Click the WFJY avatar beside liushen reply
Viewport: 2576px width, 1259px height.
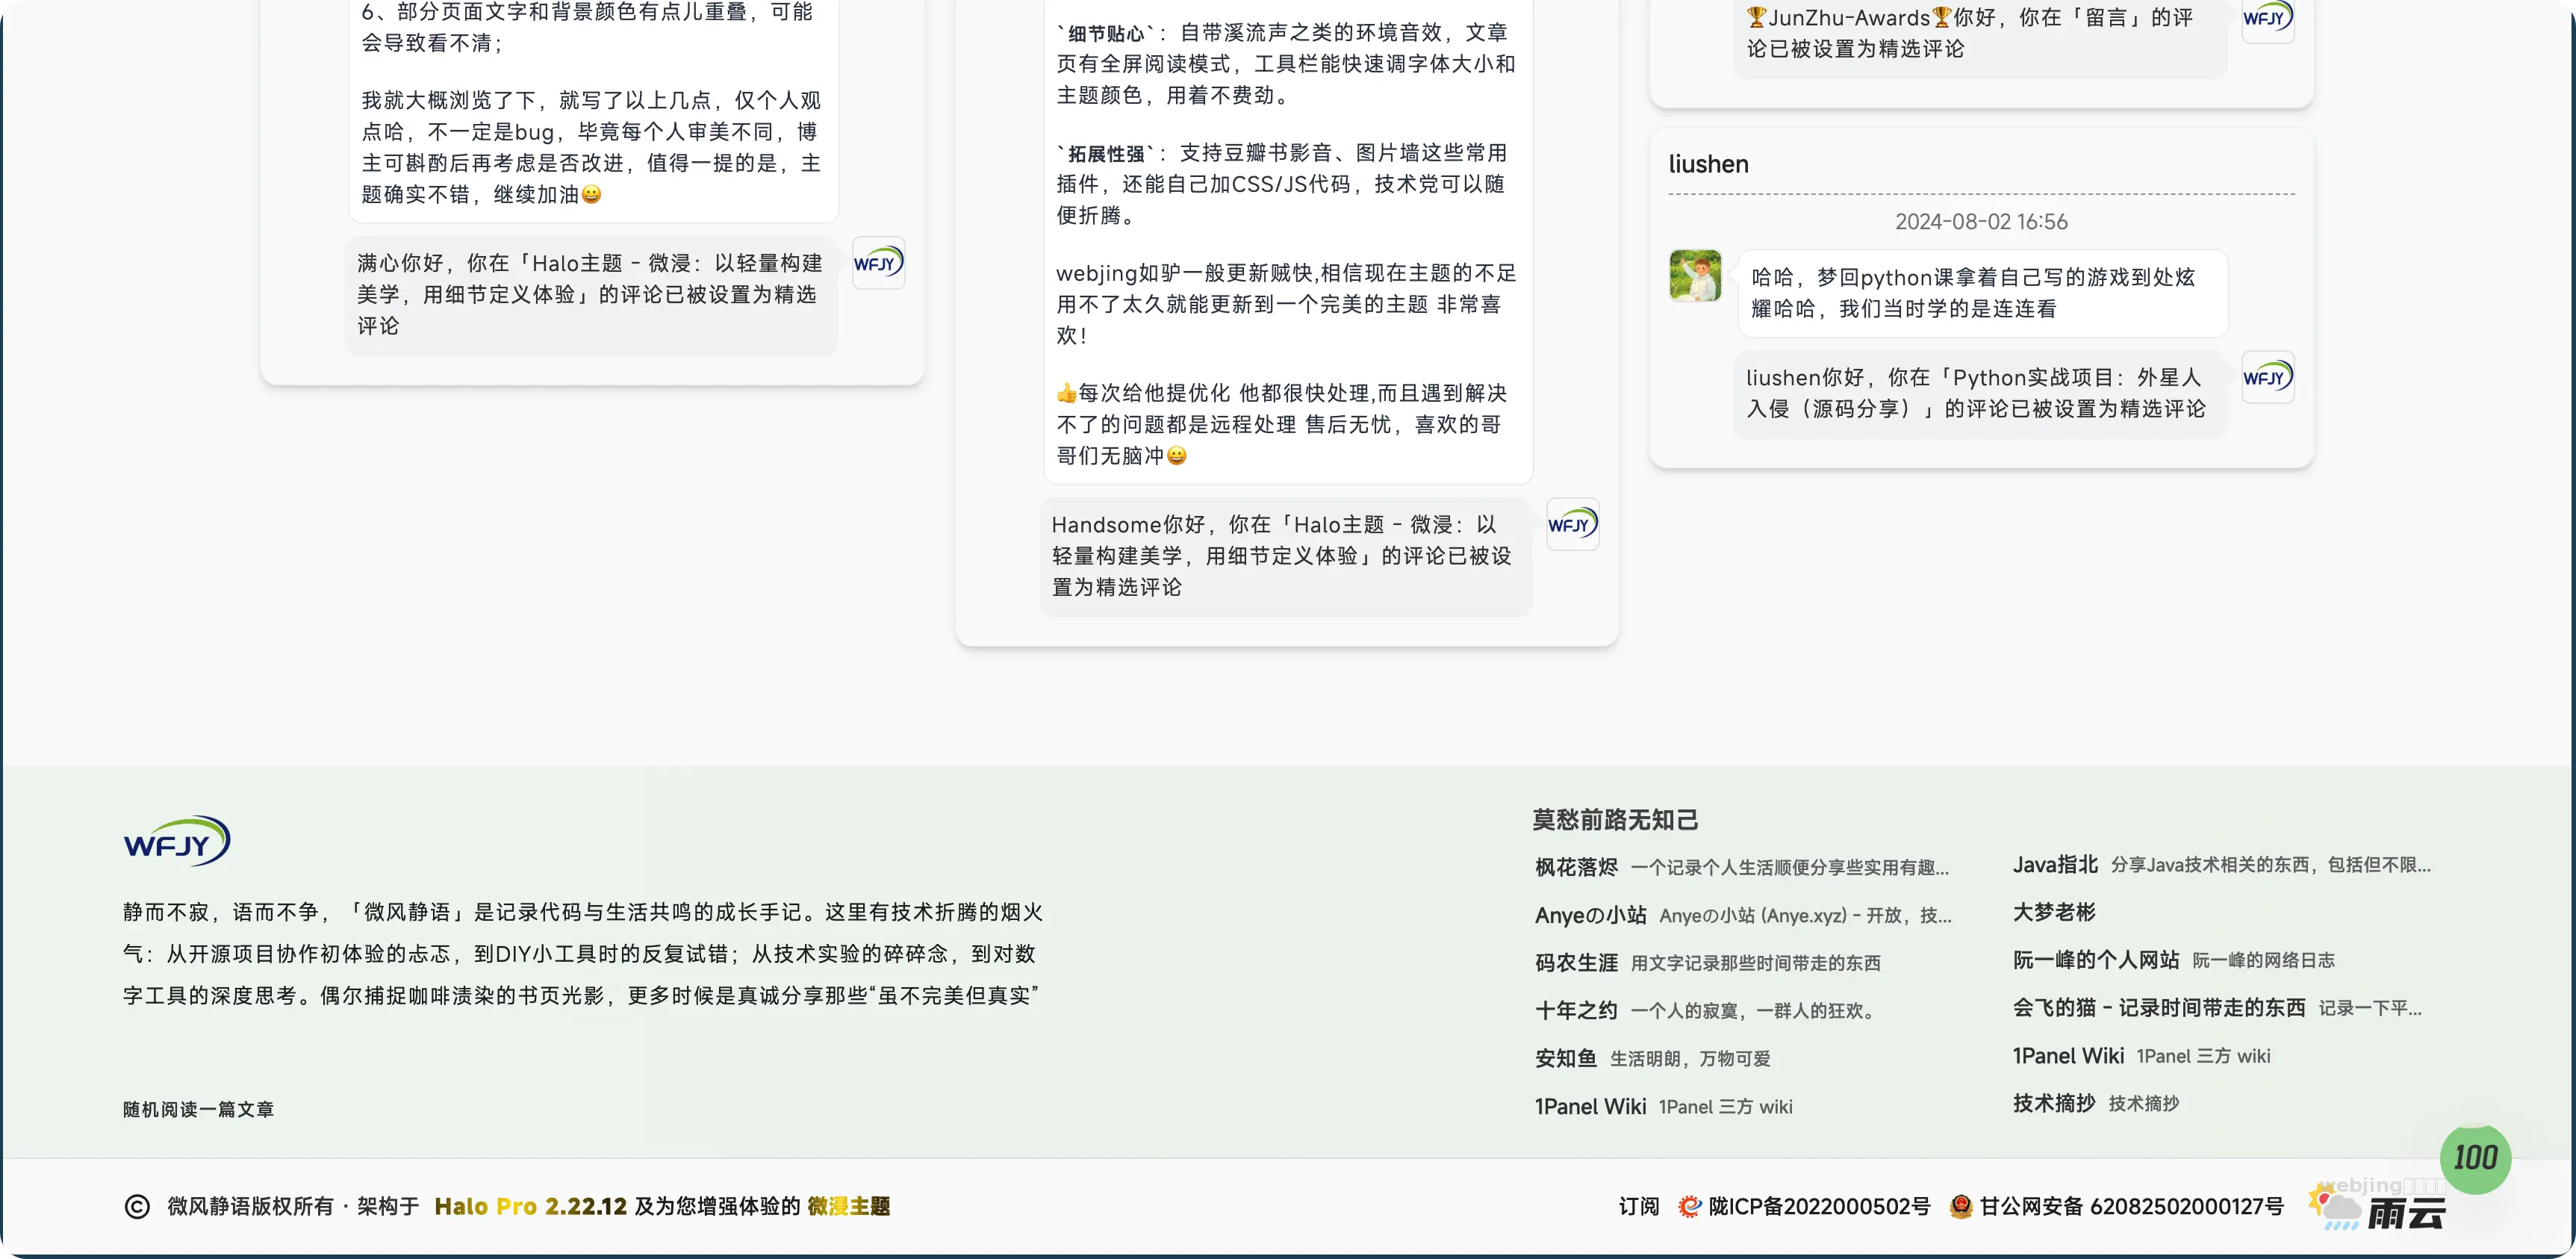click(2267, 377)
